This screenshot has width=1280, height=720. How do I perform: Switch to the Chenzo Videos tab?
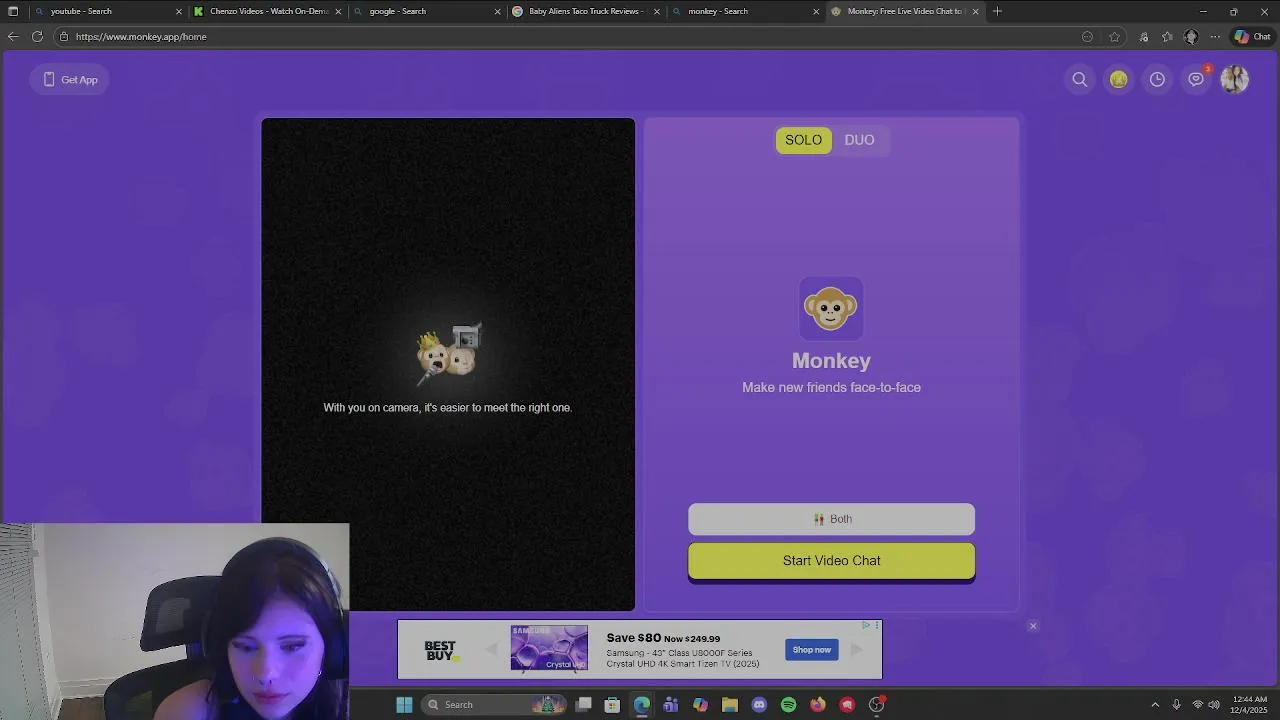(x=268, y=11)
